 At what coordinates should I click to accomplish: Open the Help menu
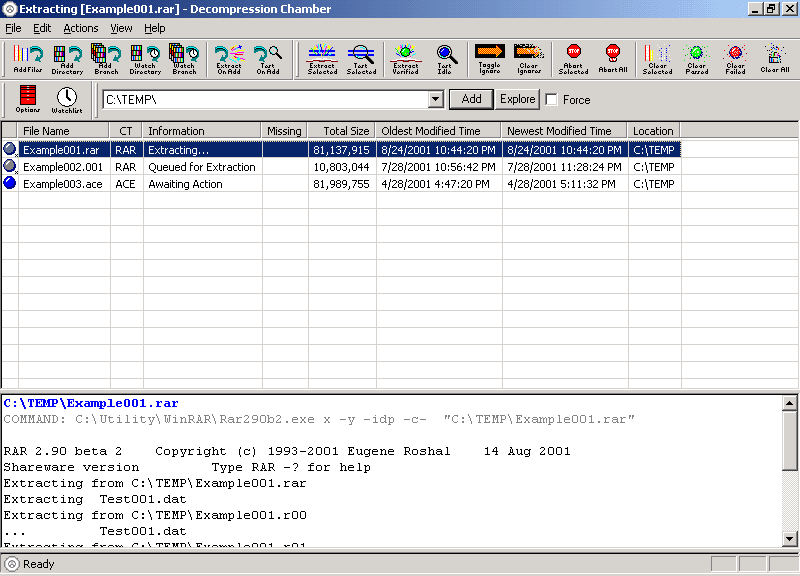[155, 29]
